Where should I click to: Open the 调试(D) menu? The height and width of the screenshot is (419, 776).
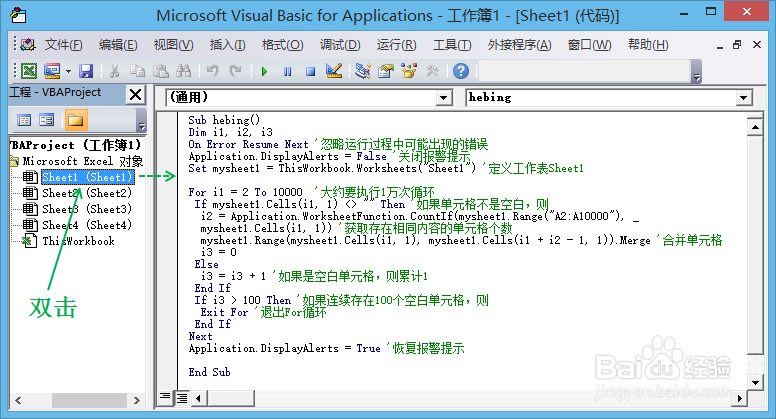tap(340, 45)
